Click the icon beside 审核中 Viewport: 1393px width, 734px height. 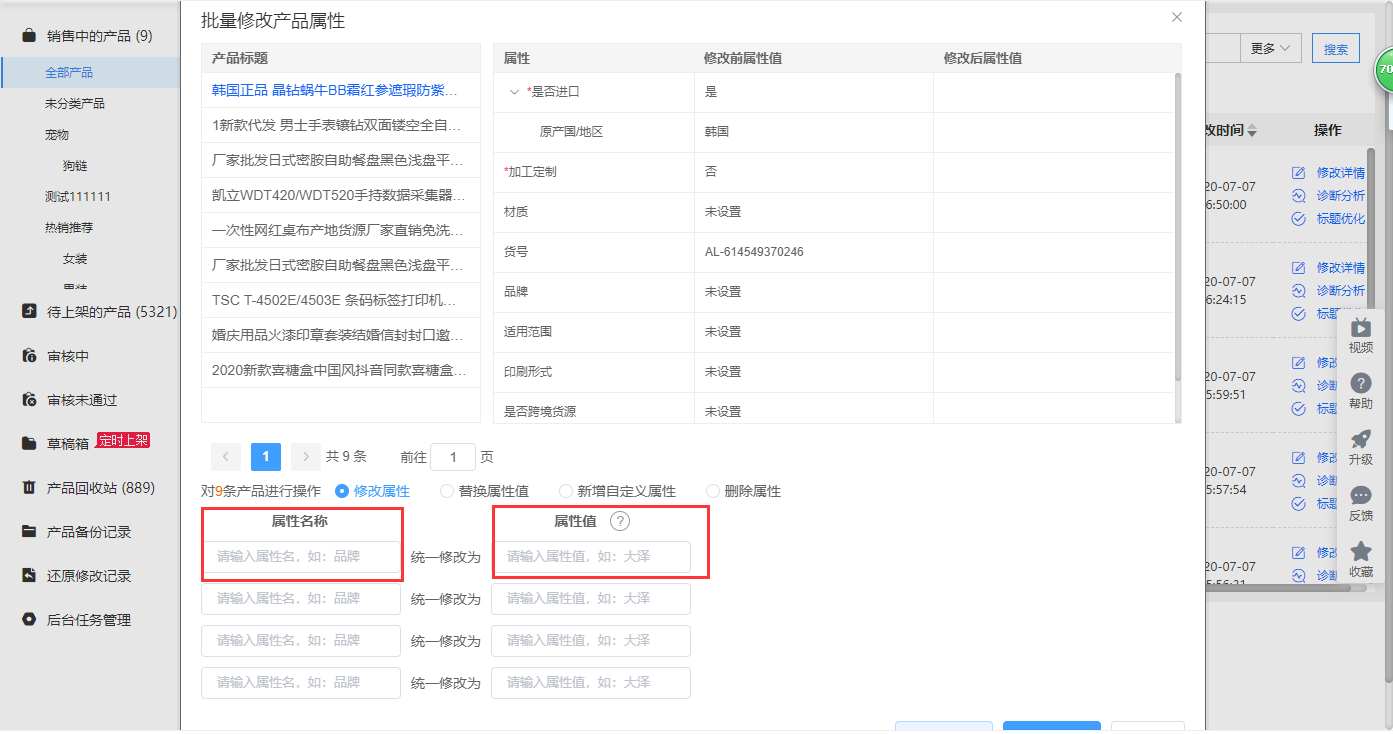[x=29, y=356]
